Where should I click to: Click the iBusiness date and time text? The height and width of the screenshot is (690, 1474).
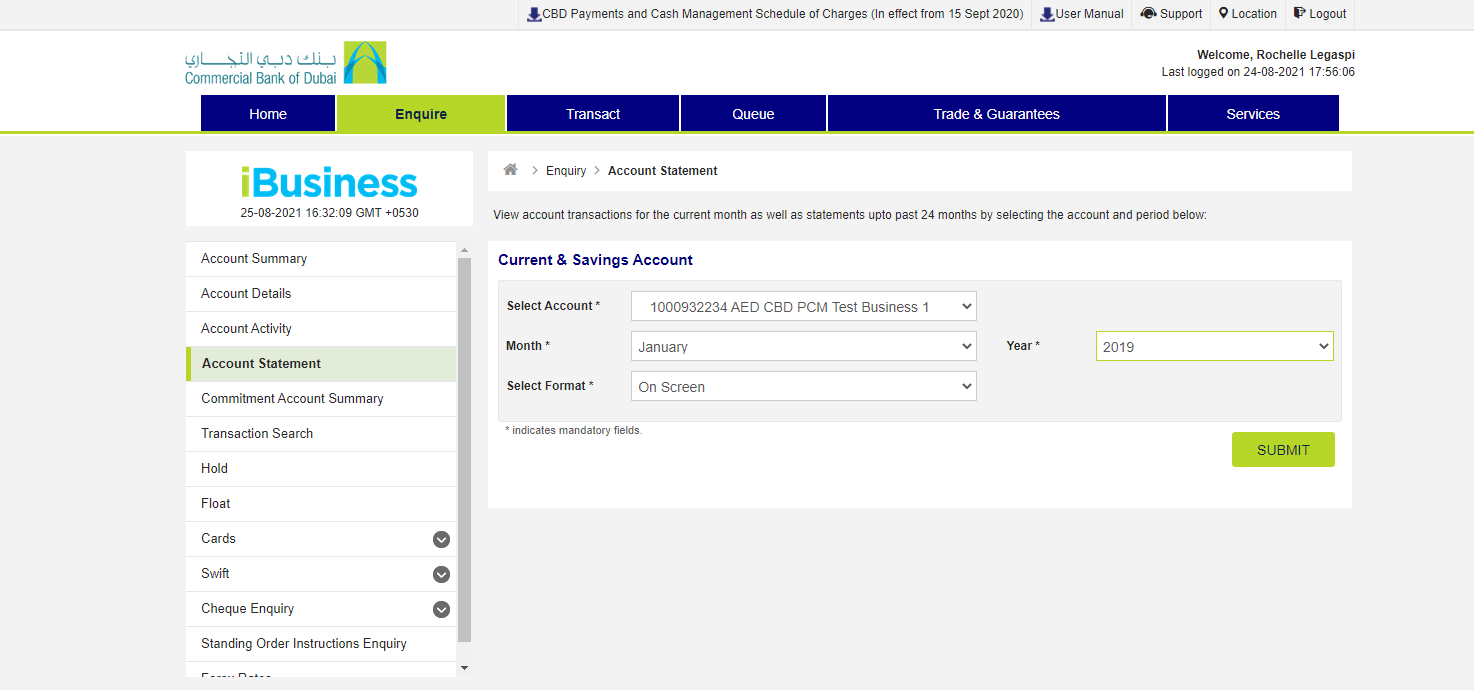tap(329, 213)
